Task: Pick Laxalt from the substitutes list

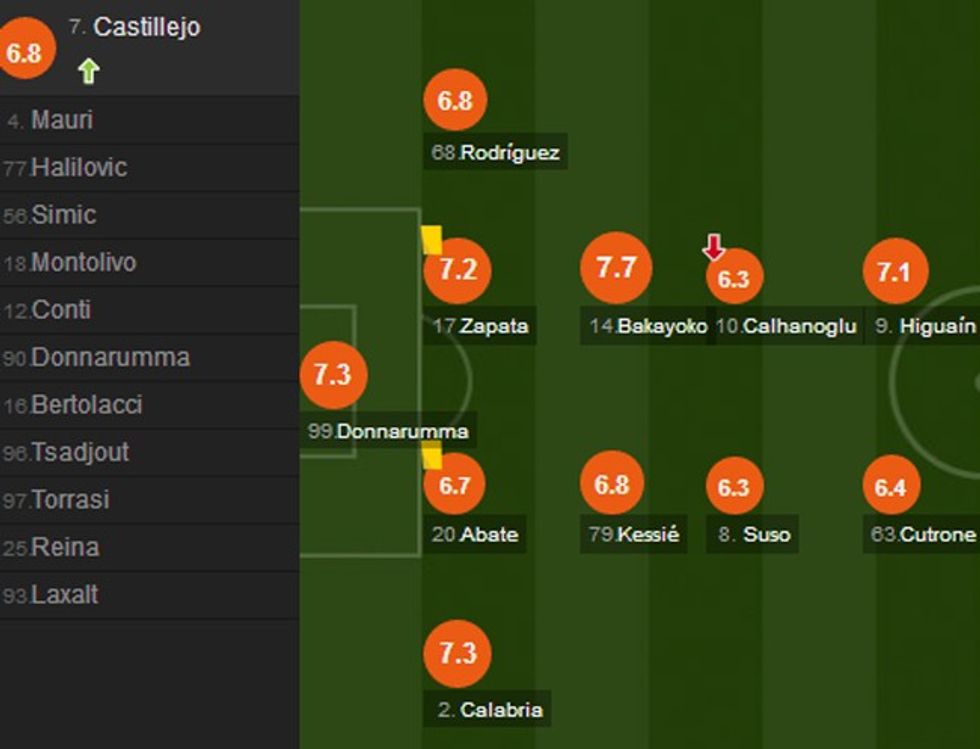Action: click(x=65, y=595)
